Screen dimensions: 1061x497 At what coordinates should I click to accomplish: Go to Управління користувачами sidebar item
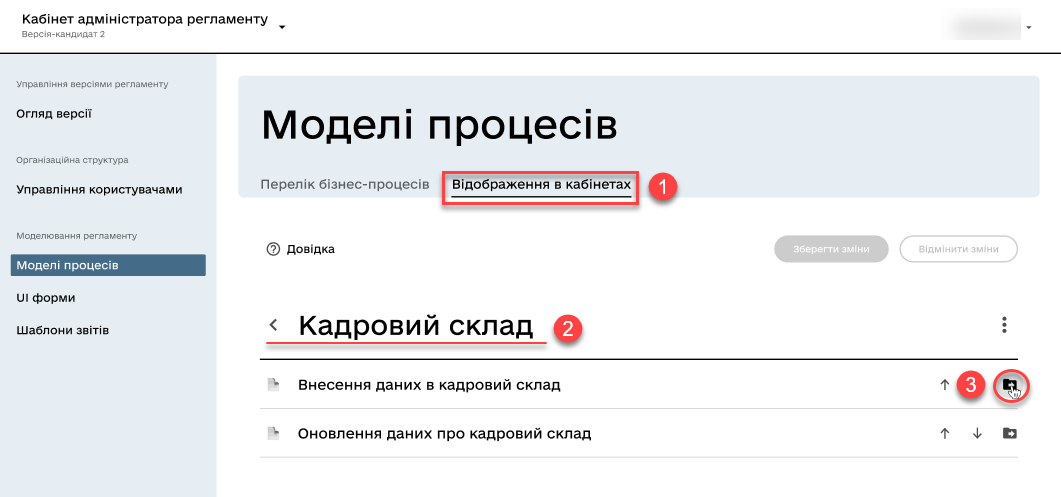[99, 189]
